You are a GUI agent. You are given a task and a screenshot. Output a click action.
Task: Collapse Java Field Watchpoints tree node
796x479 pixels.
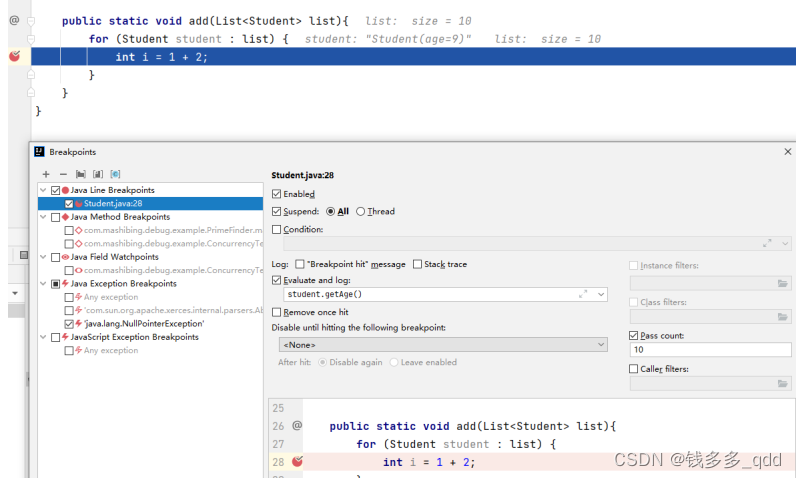(44, 257)
